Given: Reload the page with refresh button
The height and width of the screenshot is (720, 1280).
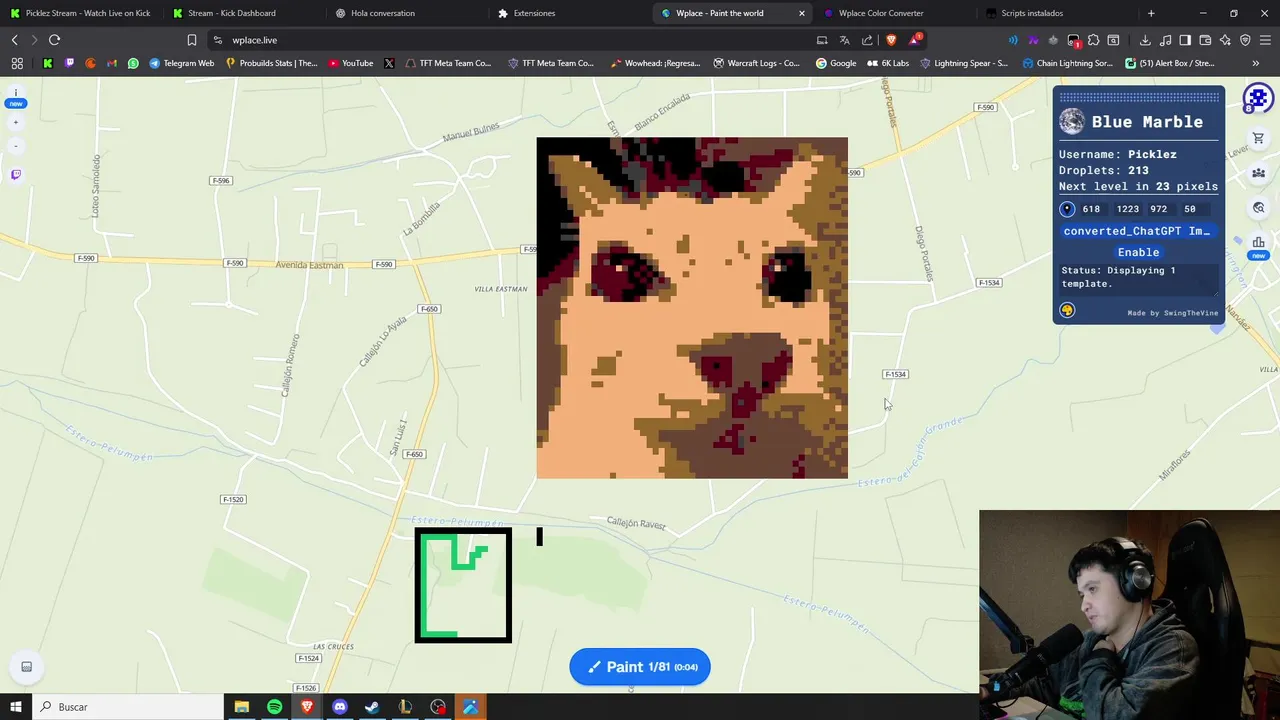Looking at the screenshot, I should pos(54,40).
